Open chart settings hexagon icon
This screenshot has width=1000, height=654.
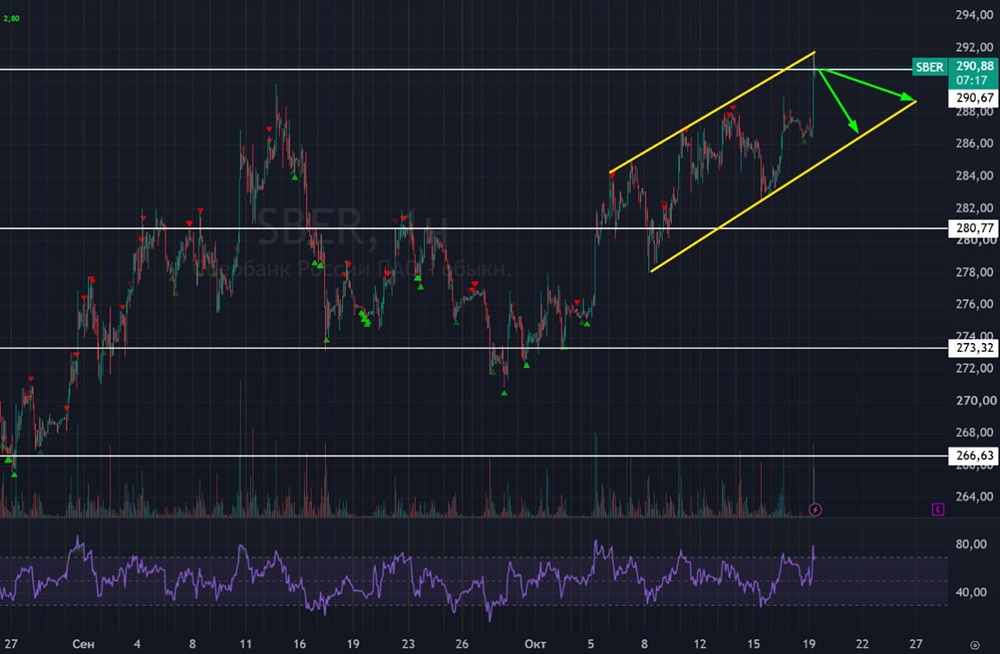pyautogui.click(x=974, y=644)
